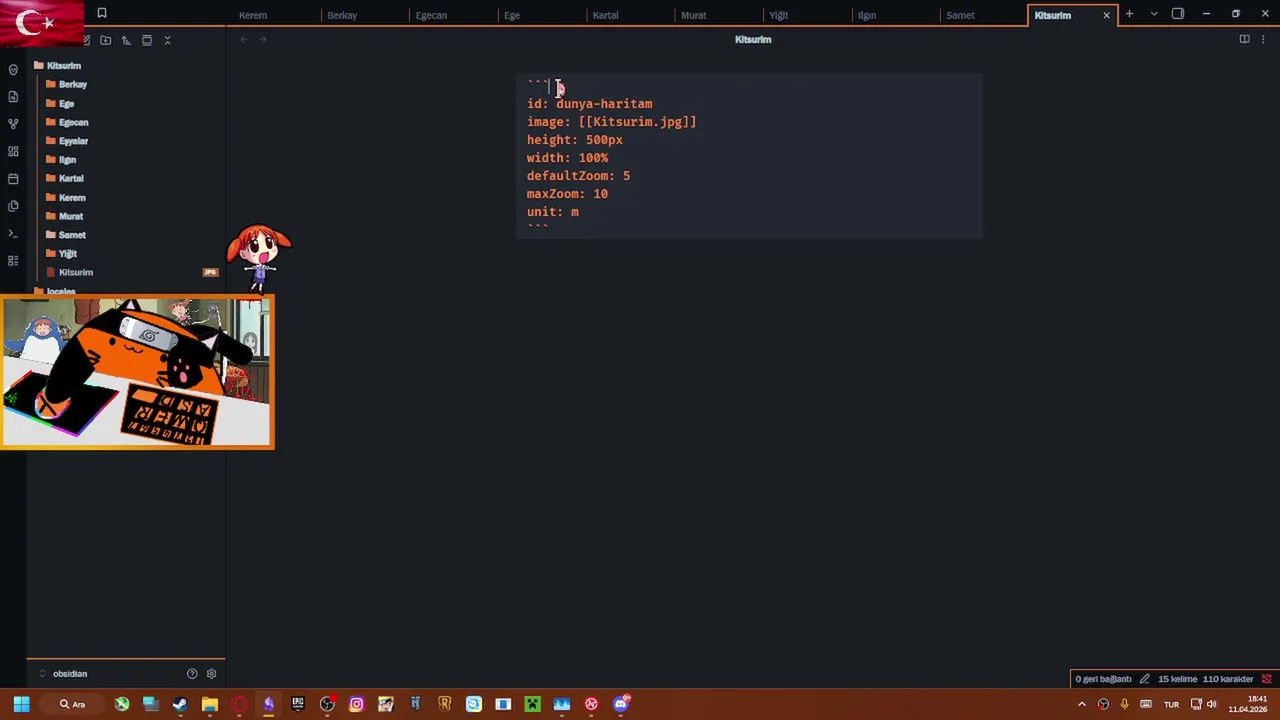Click the edit mode pencil in status bar
Viewport: 1280px width, 720px height.
coord(1145,679)
